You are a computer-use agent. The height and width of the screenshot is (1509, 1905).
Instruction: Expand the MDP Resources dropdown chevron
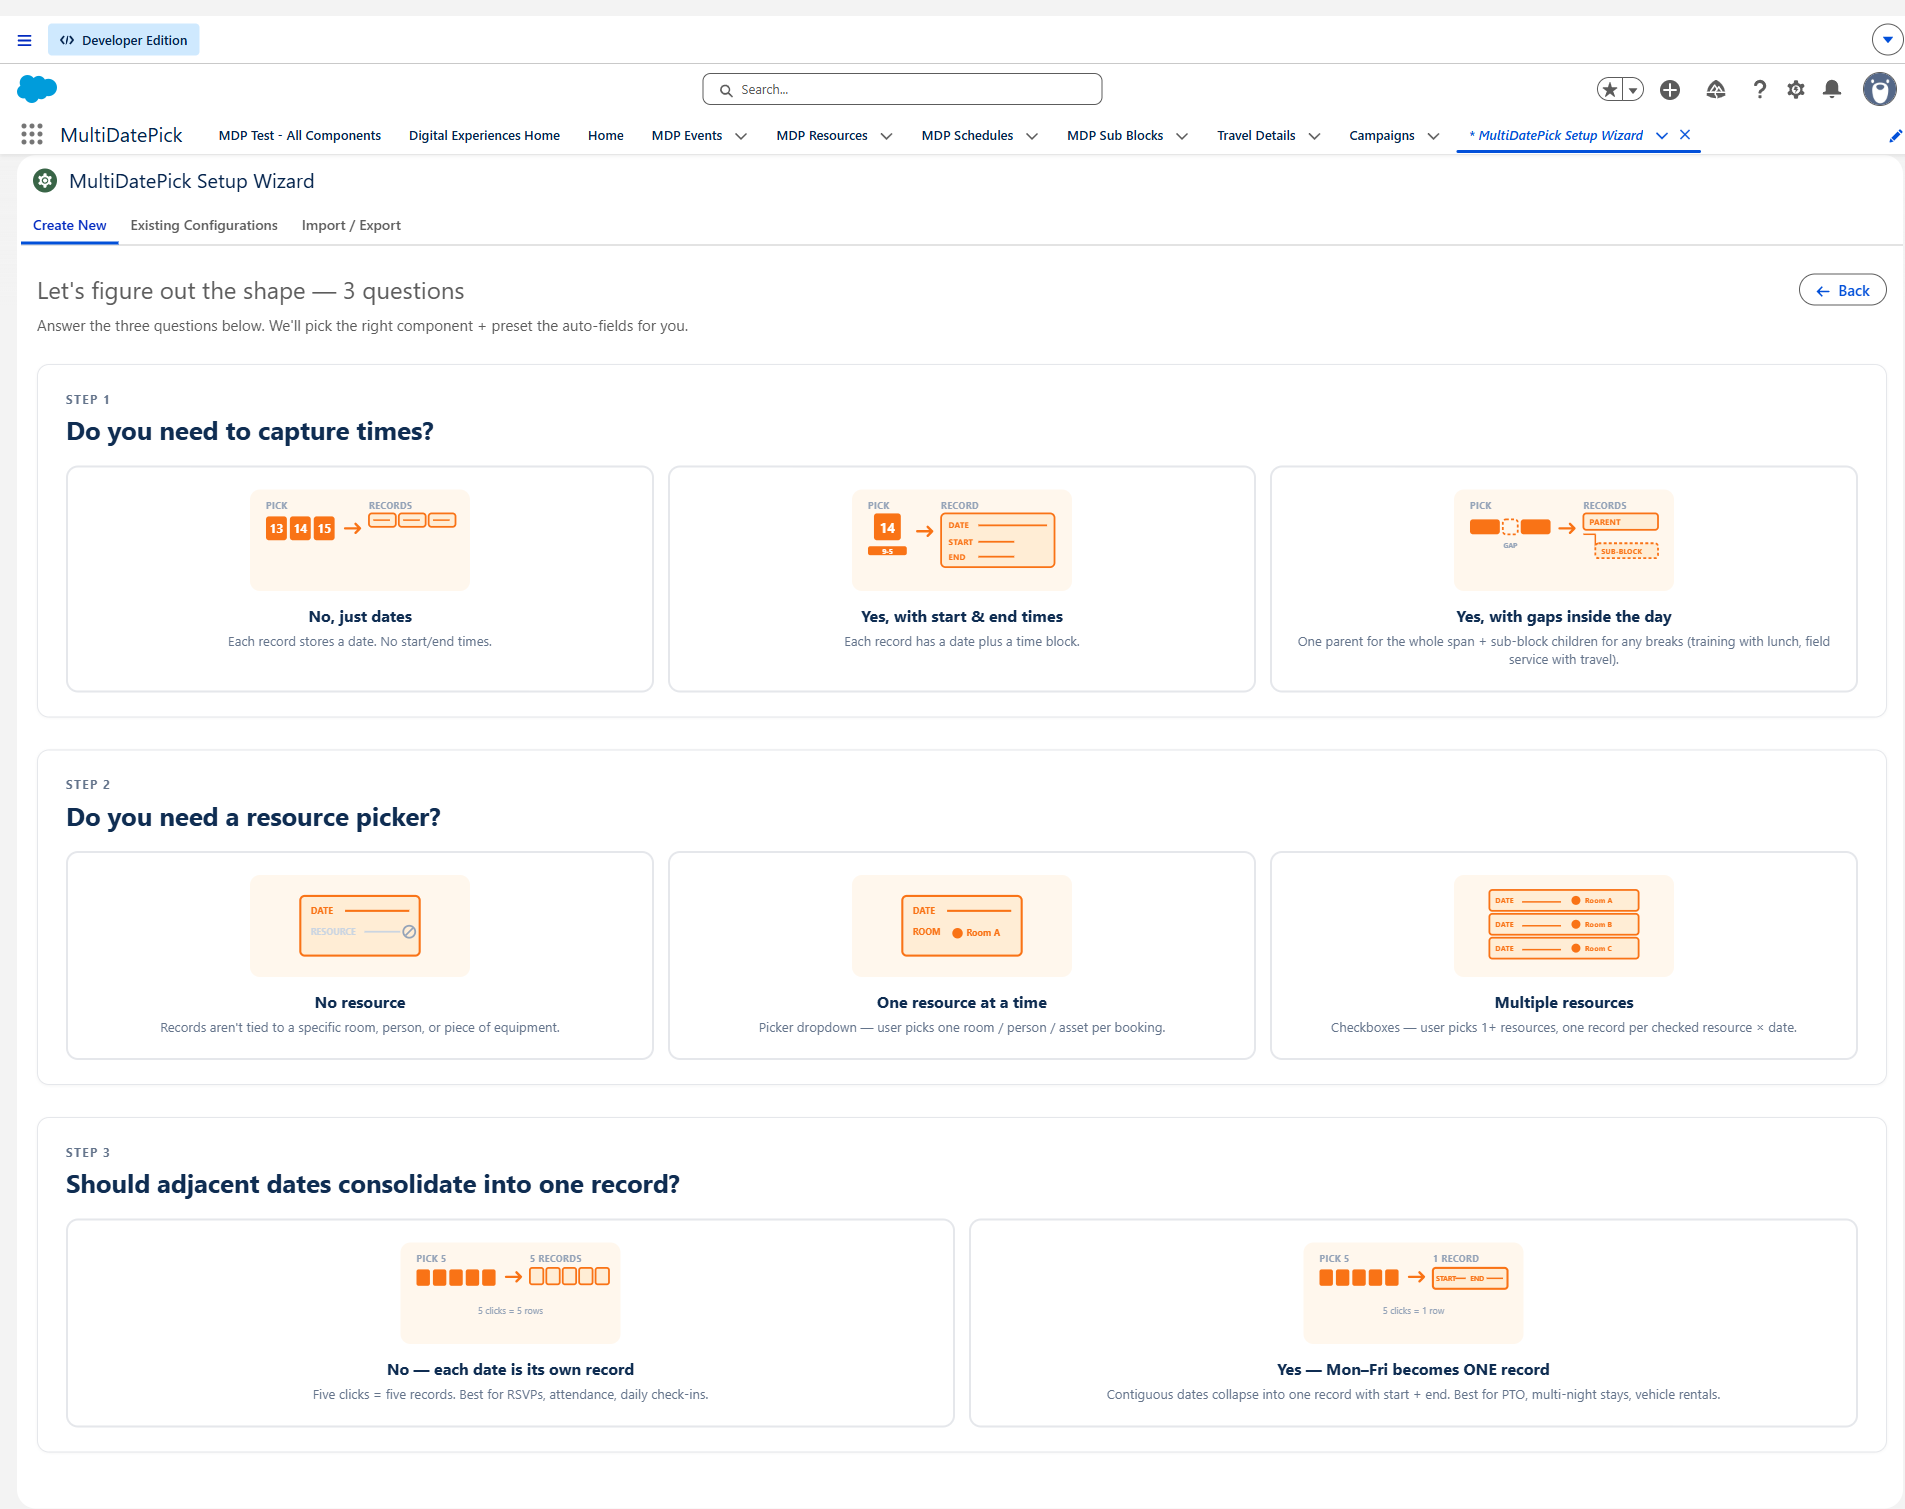tap(886, 136)
